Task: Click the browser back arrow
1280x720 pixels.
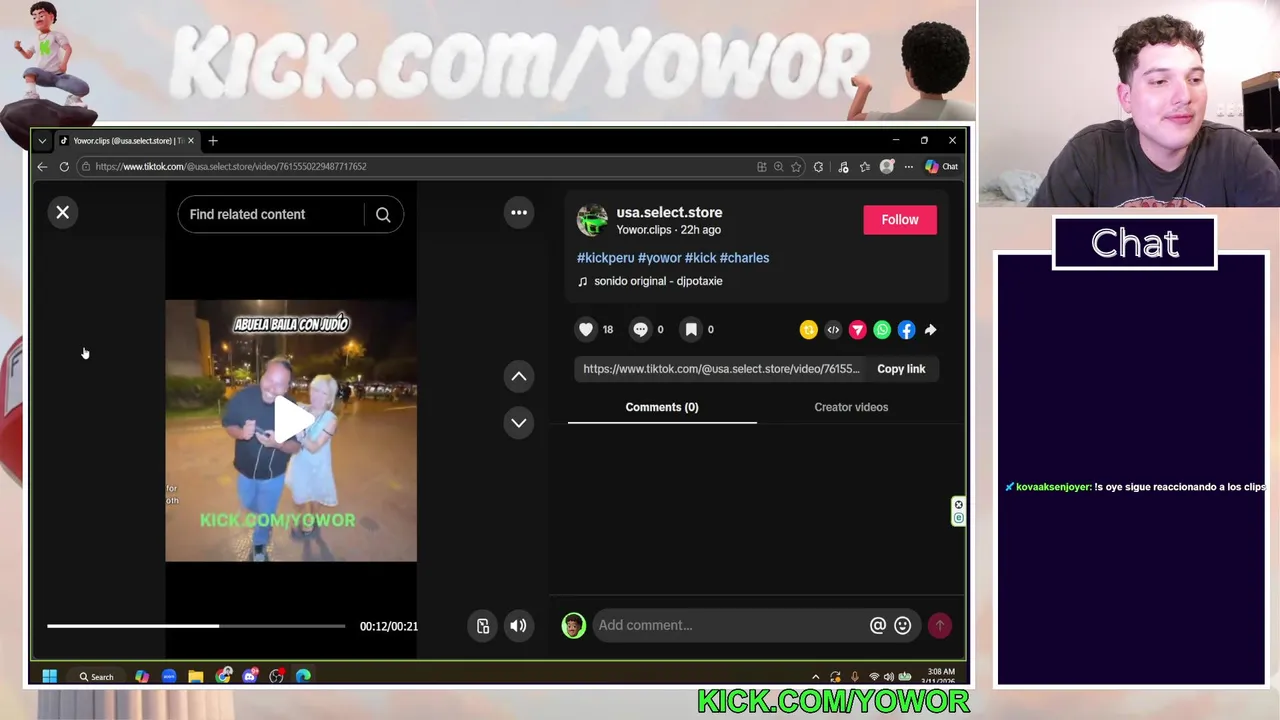Action: point(42,167)
